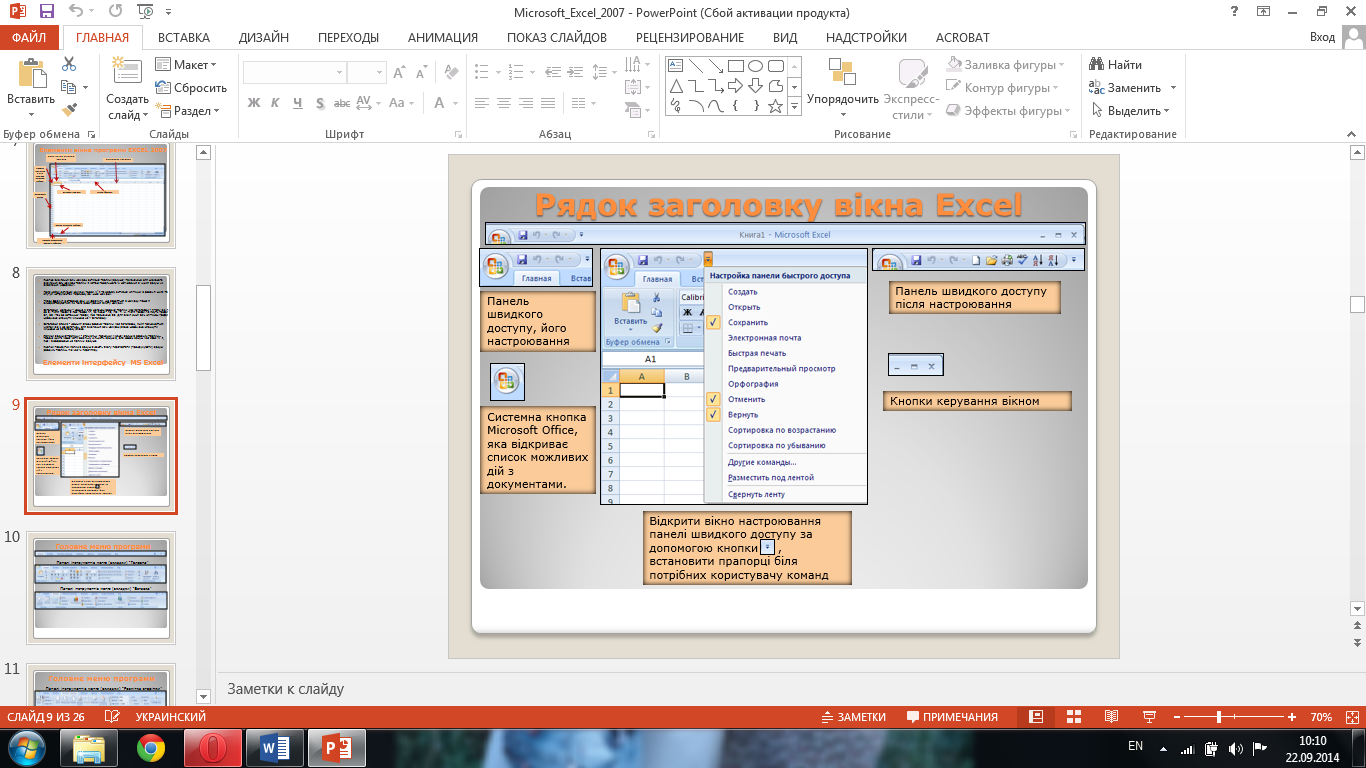1366x768 pixels.
Task: Toggle ПРИМЕЧАНИЯ comments pane
Action: [x=952, y=717]
